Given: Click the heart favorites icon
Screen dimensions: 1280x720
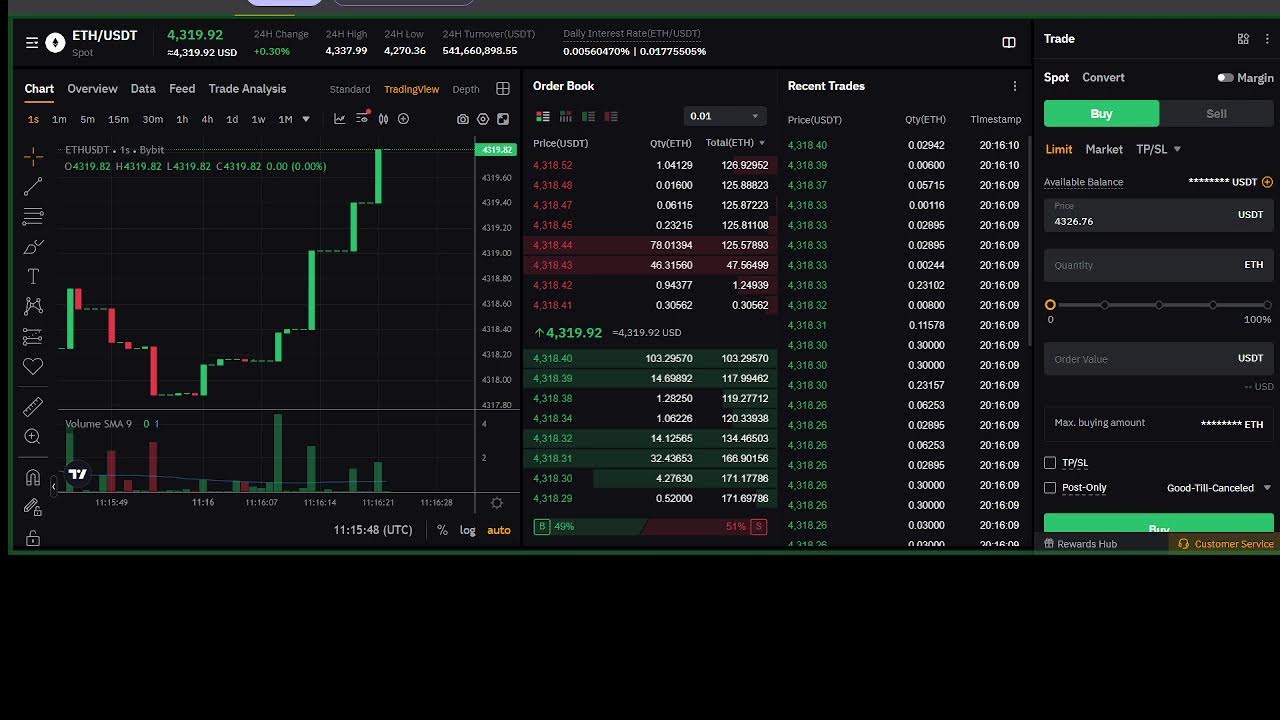Looking at the screenshot, I should tap(33, 367).
